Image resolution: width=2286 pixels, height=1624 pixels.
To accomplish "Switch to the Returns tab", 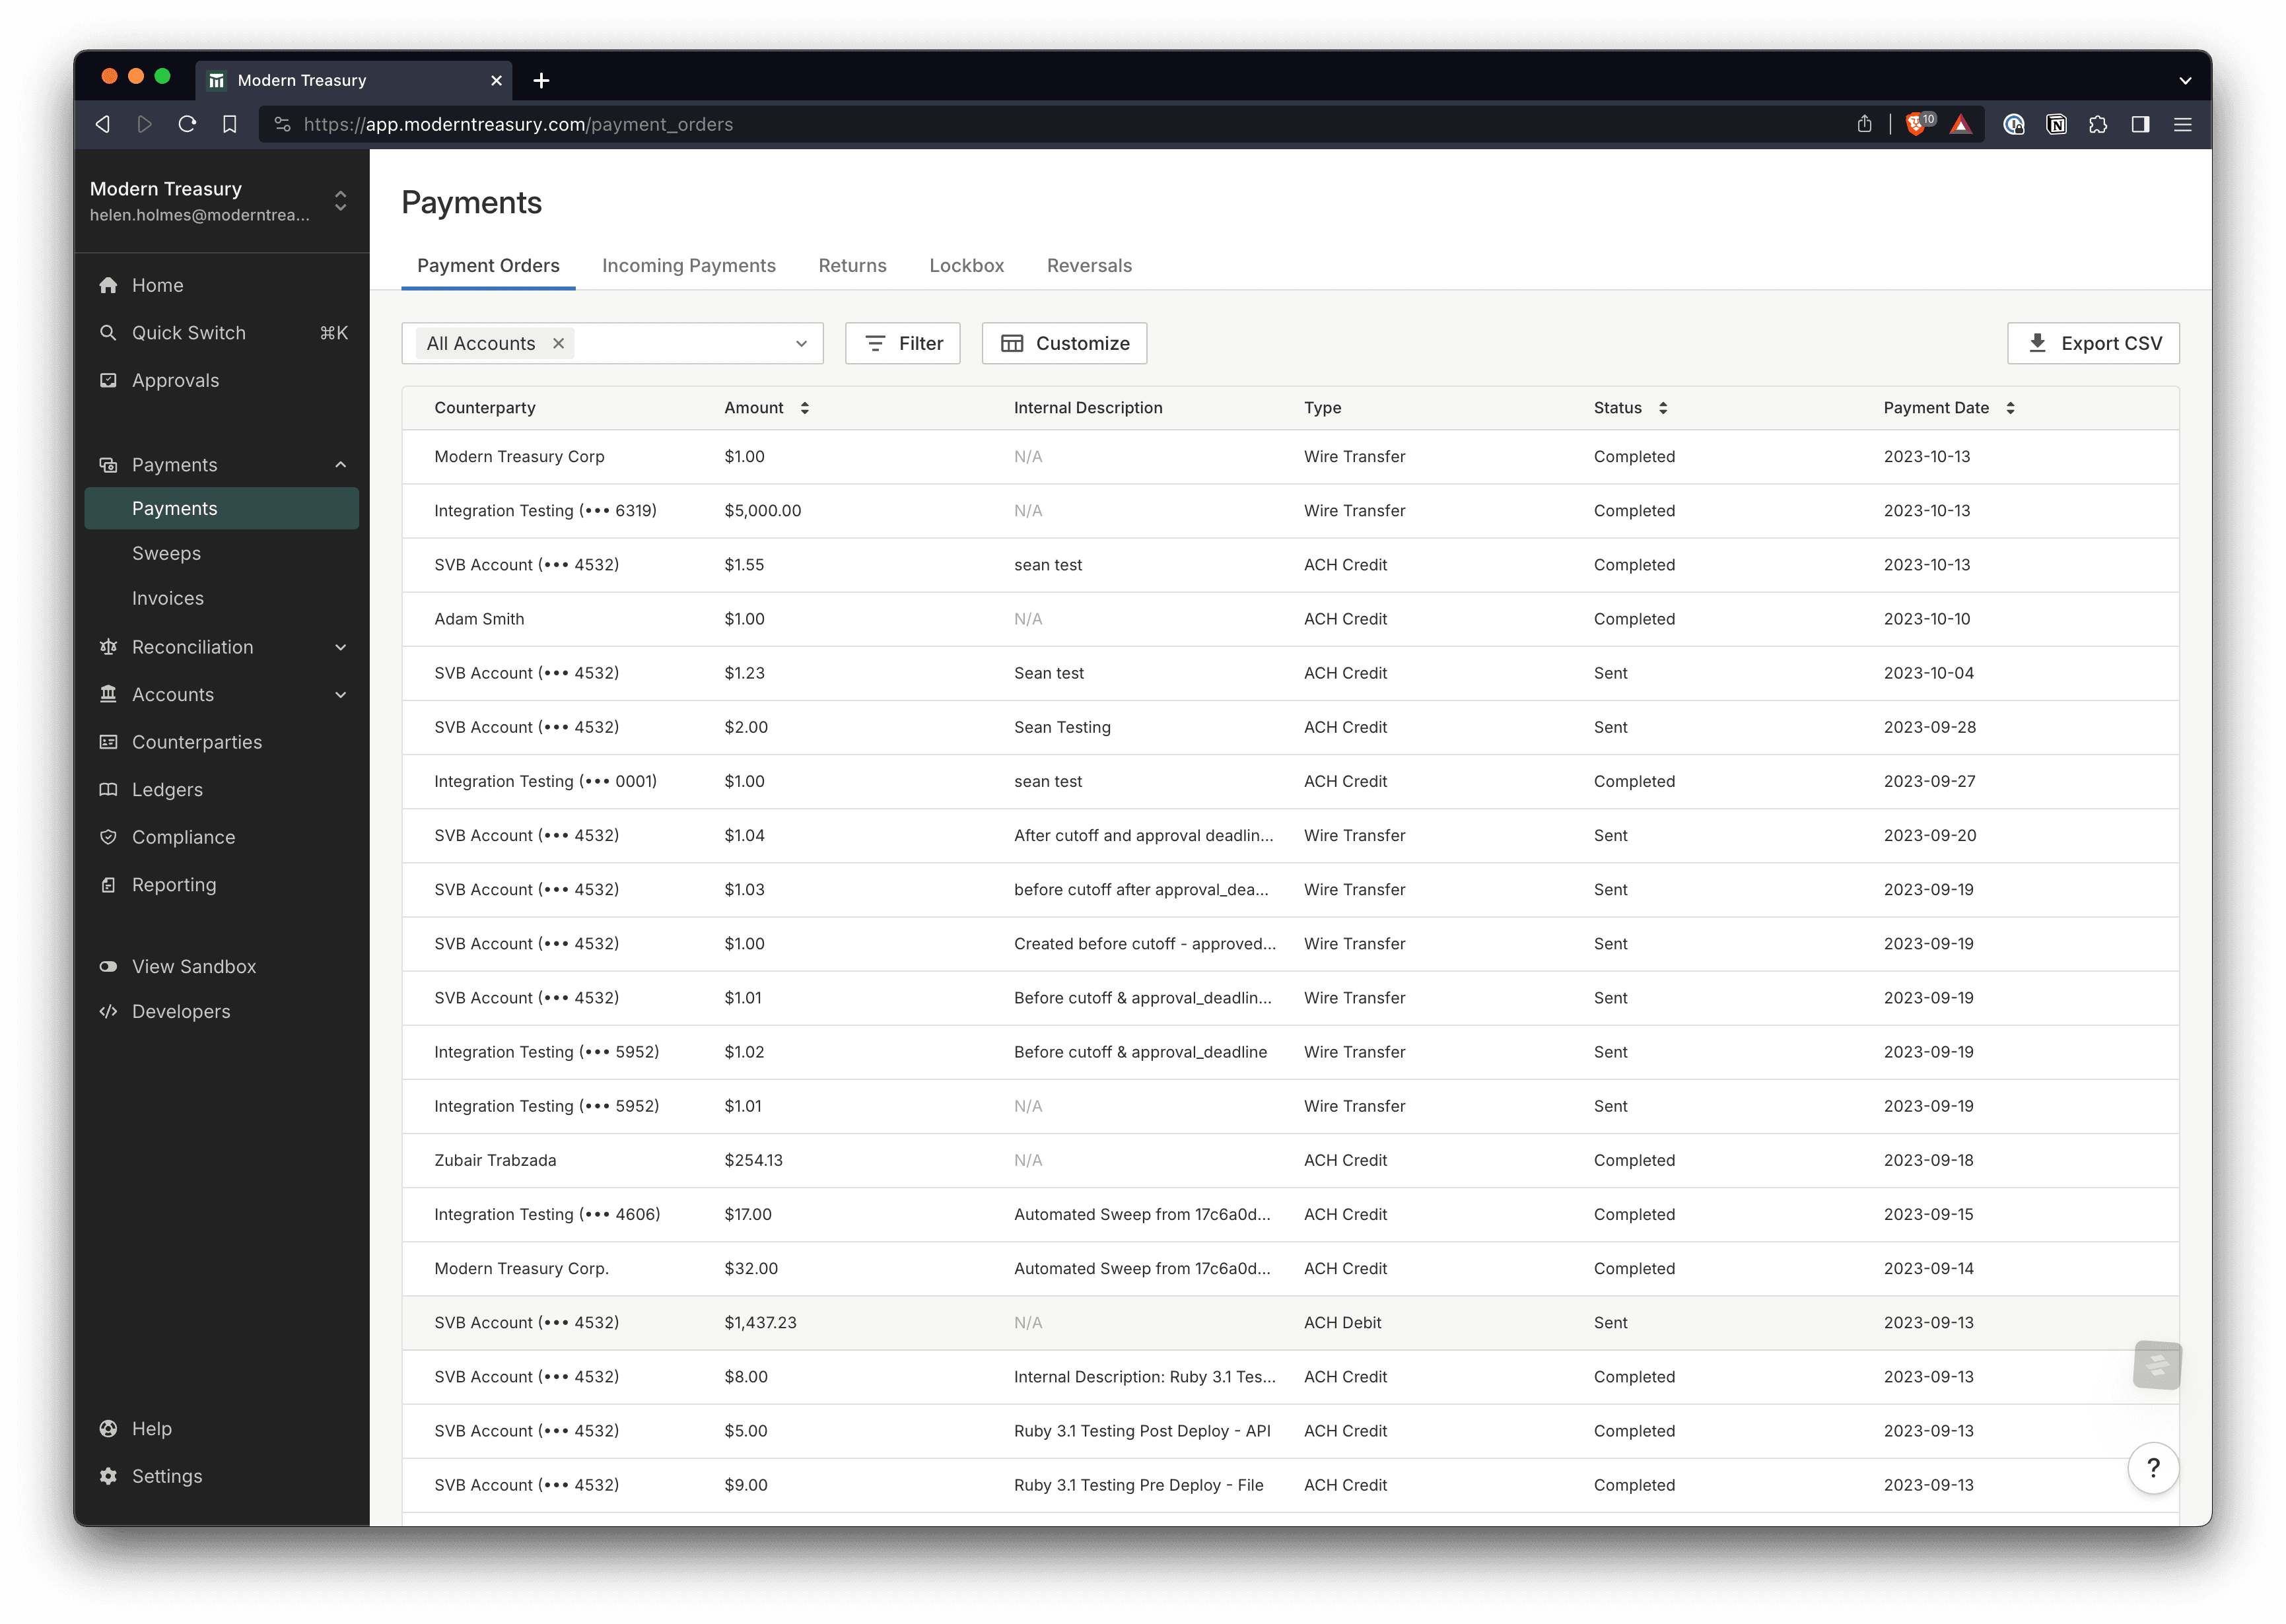I will 852,265.
